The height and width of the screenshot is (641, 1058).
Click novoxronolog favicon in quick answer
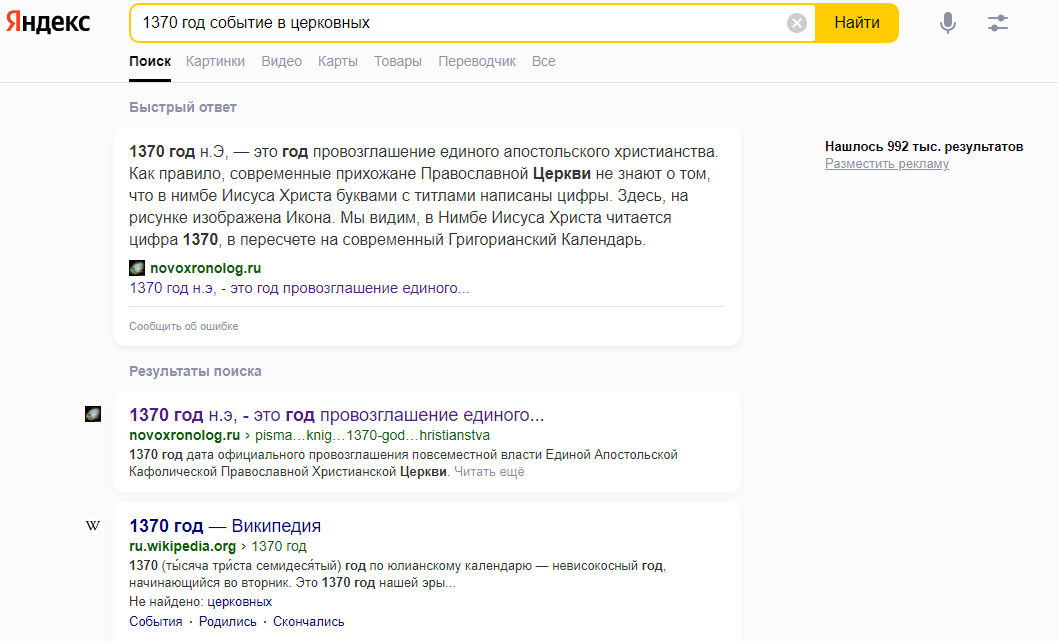(x=137, y=268)
